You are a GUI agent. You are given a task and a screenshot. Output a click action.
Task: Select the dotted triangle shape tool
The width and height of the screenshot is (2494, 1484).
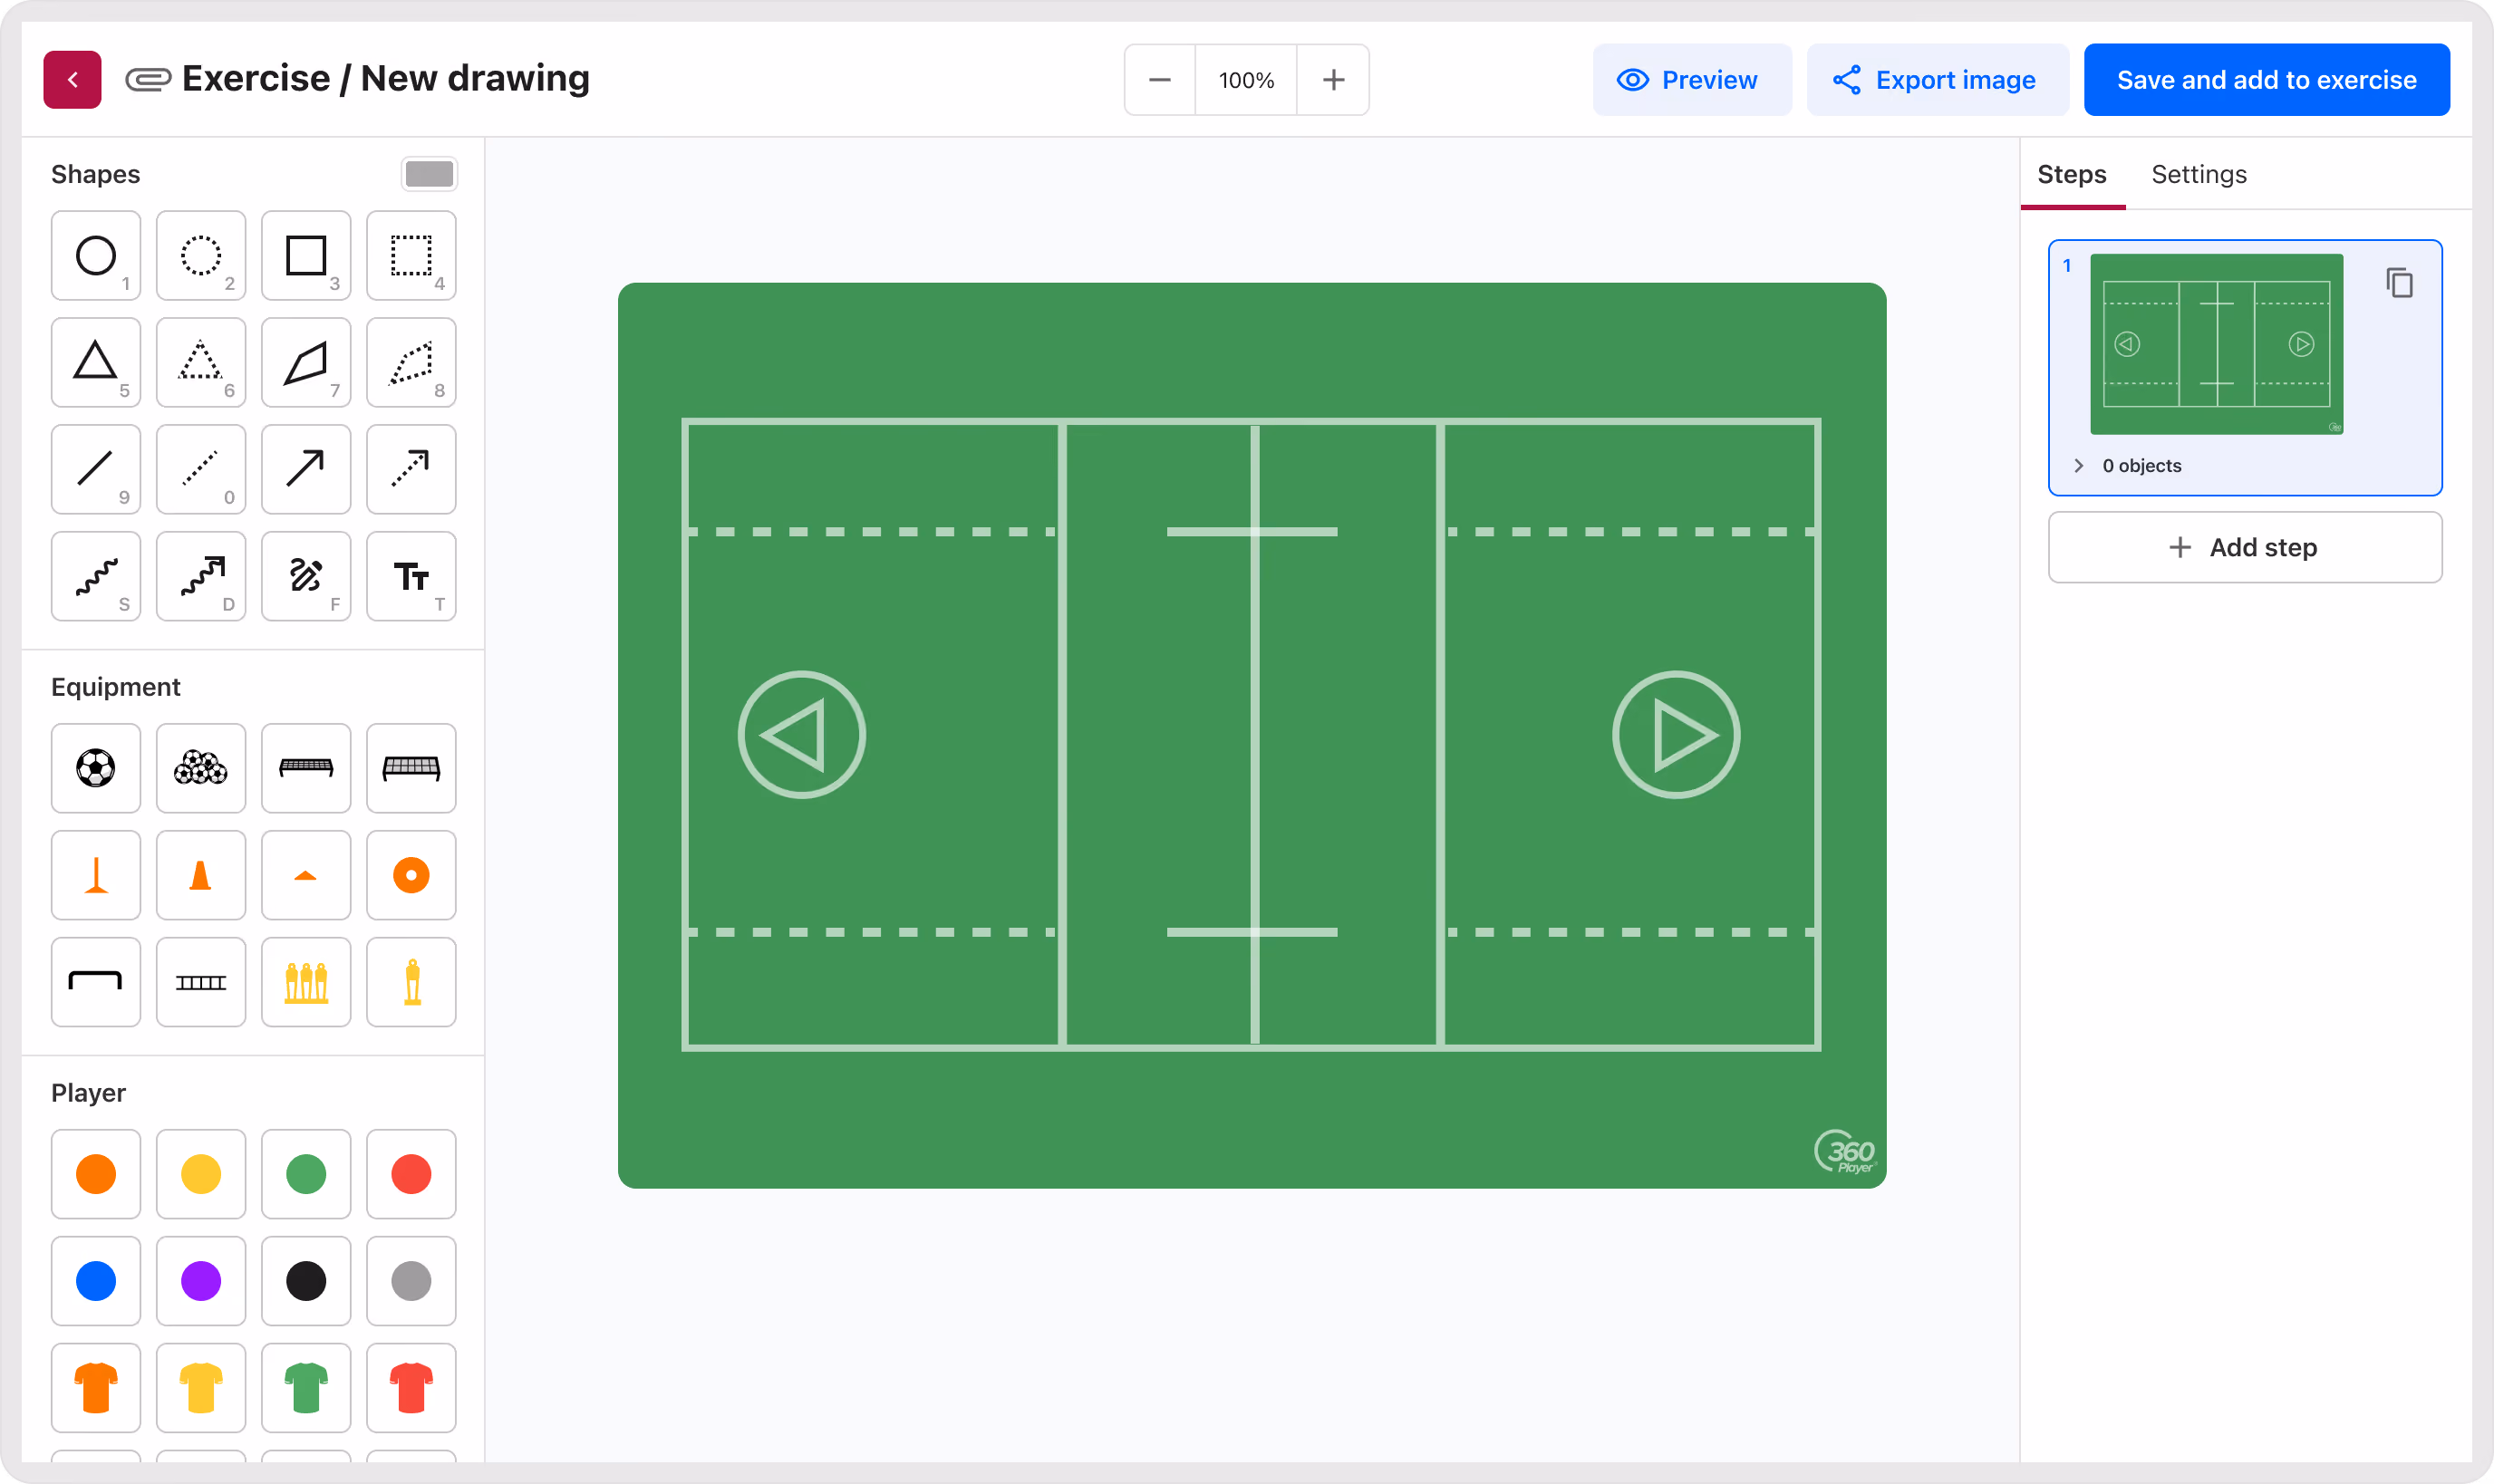click(x=201, y=362)
